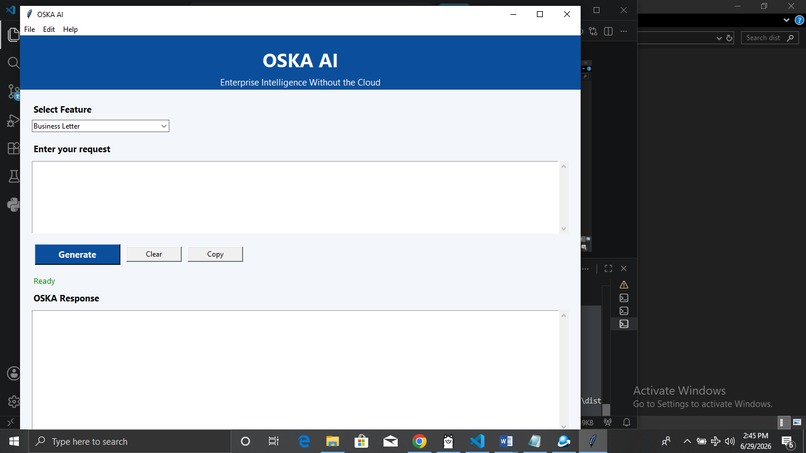
Task: Open Google Chrome from taskbar
Action: click(419, 441)
